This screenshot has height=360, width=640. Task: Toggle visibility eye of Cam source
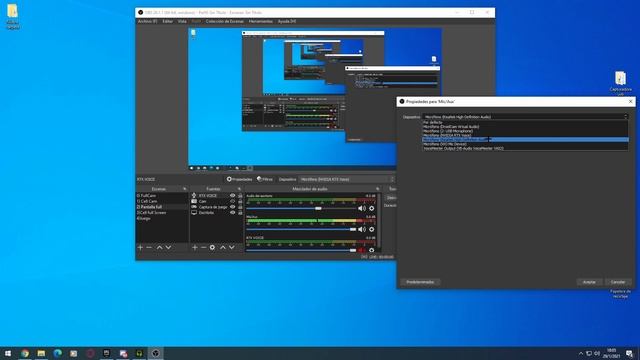pos(233,201)
